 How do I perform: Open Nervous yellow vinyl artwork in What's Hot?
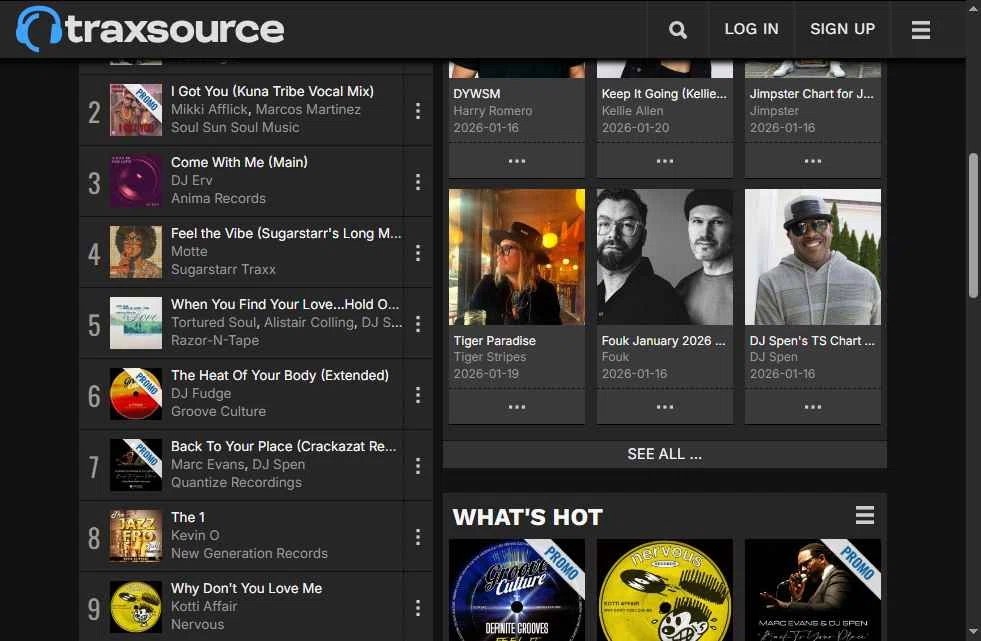664,590
